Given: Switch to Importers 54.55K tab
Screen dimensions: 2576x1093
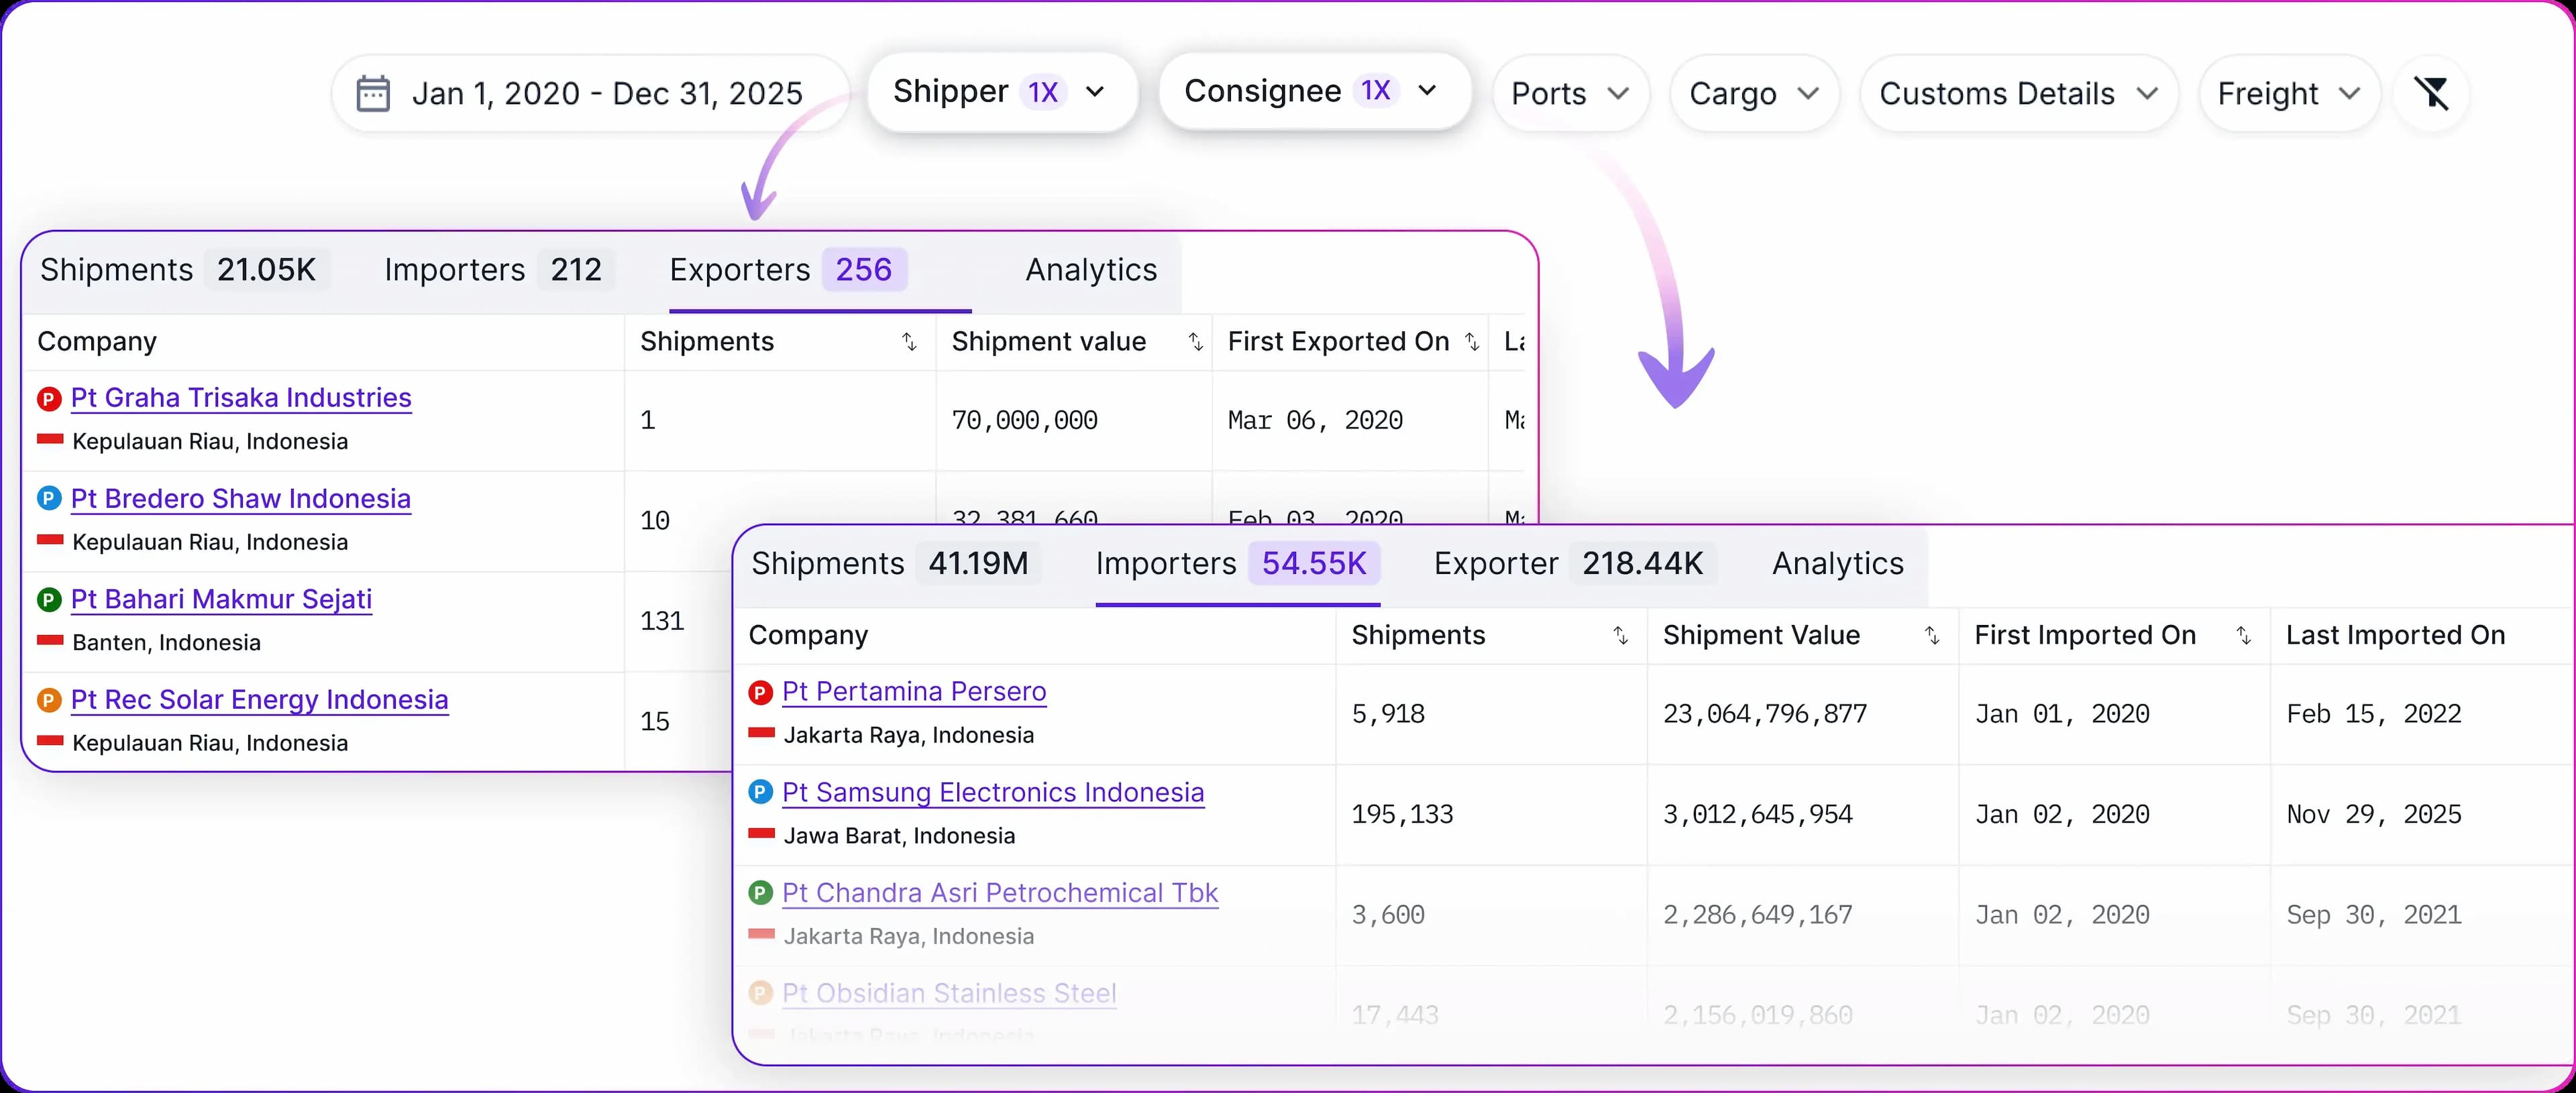Looking at the screenshot, I should [1237, 564].
